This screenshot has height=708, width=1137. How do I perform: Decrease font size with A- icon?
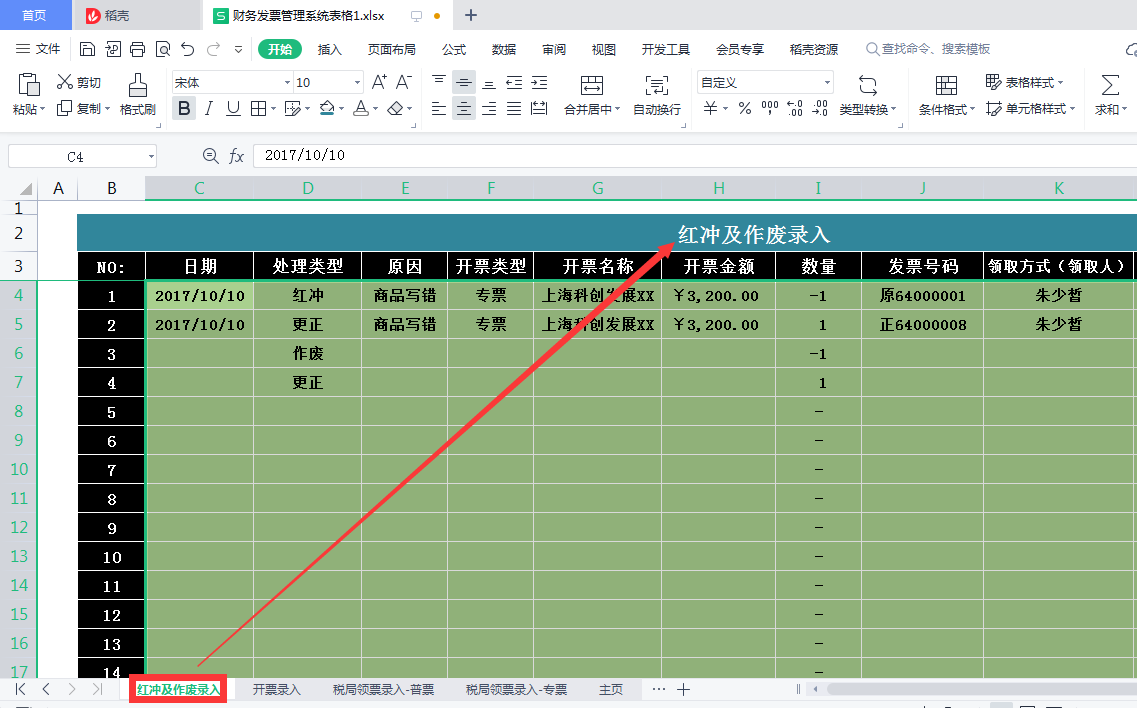[x=404, y=82]
